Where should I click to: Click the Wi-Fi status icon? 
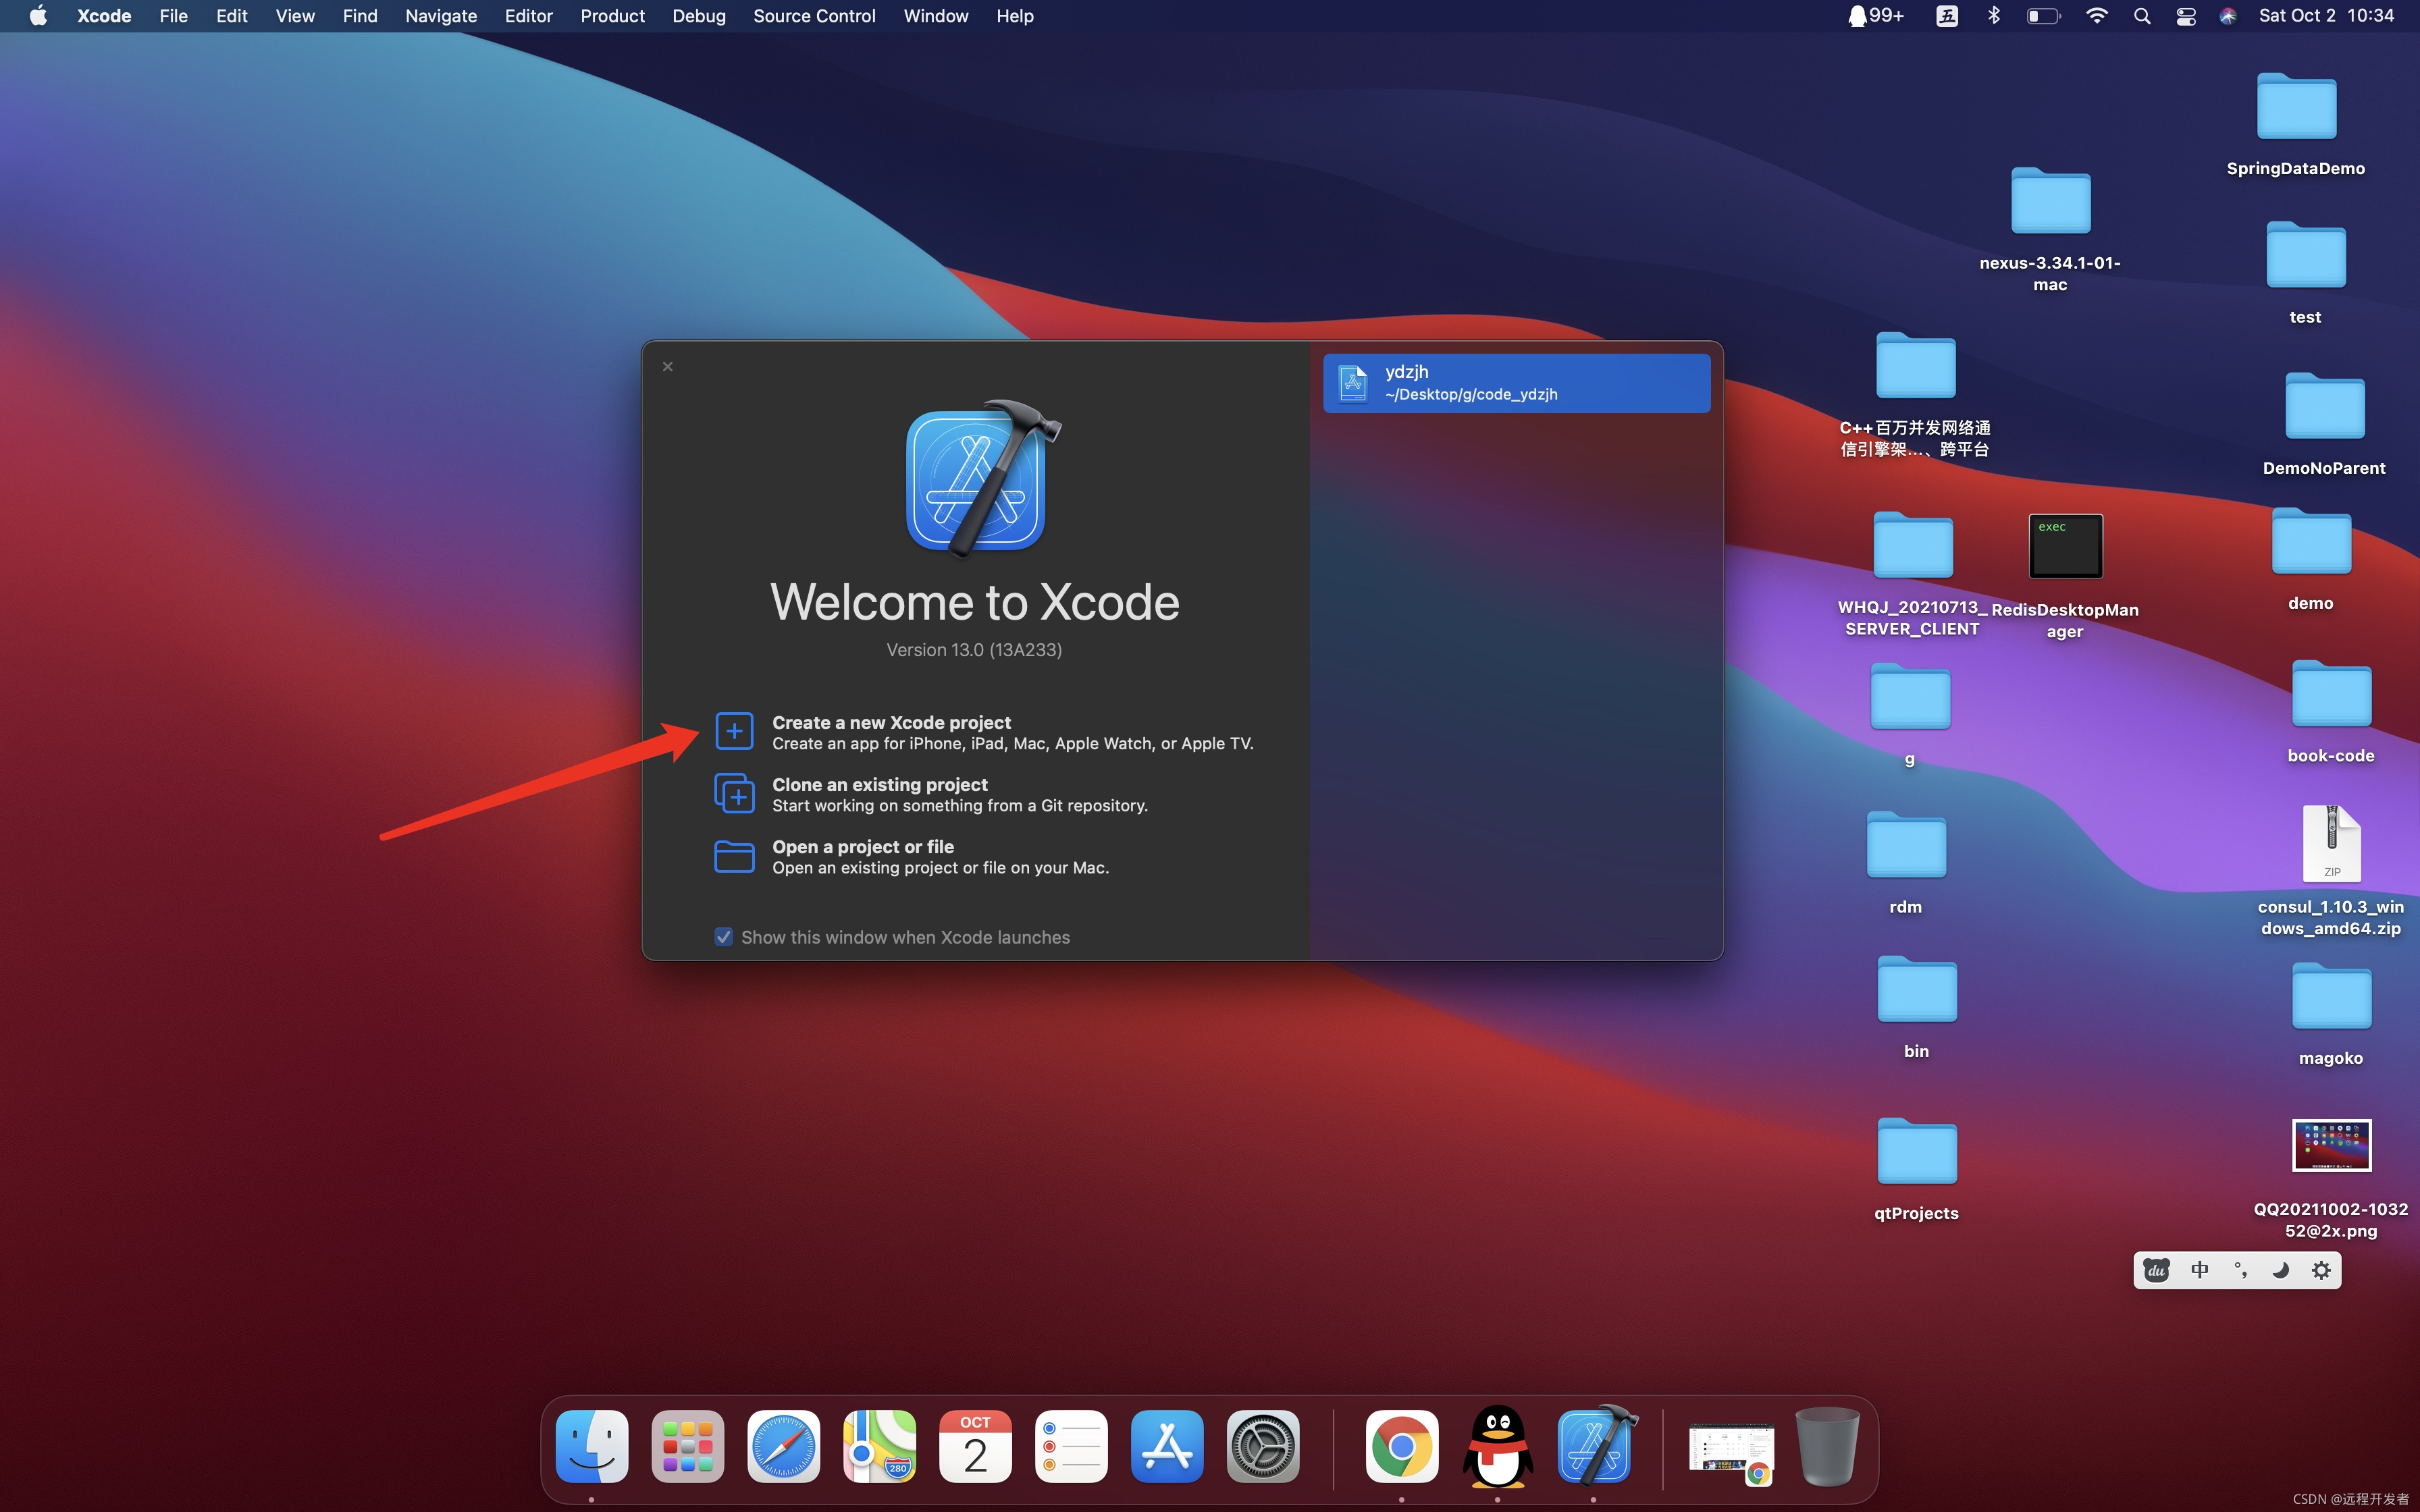pos(2097,16)
